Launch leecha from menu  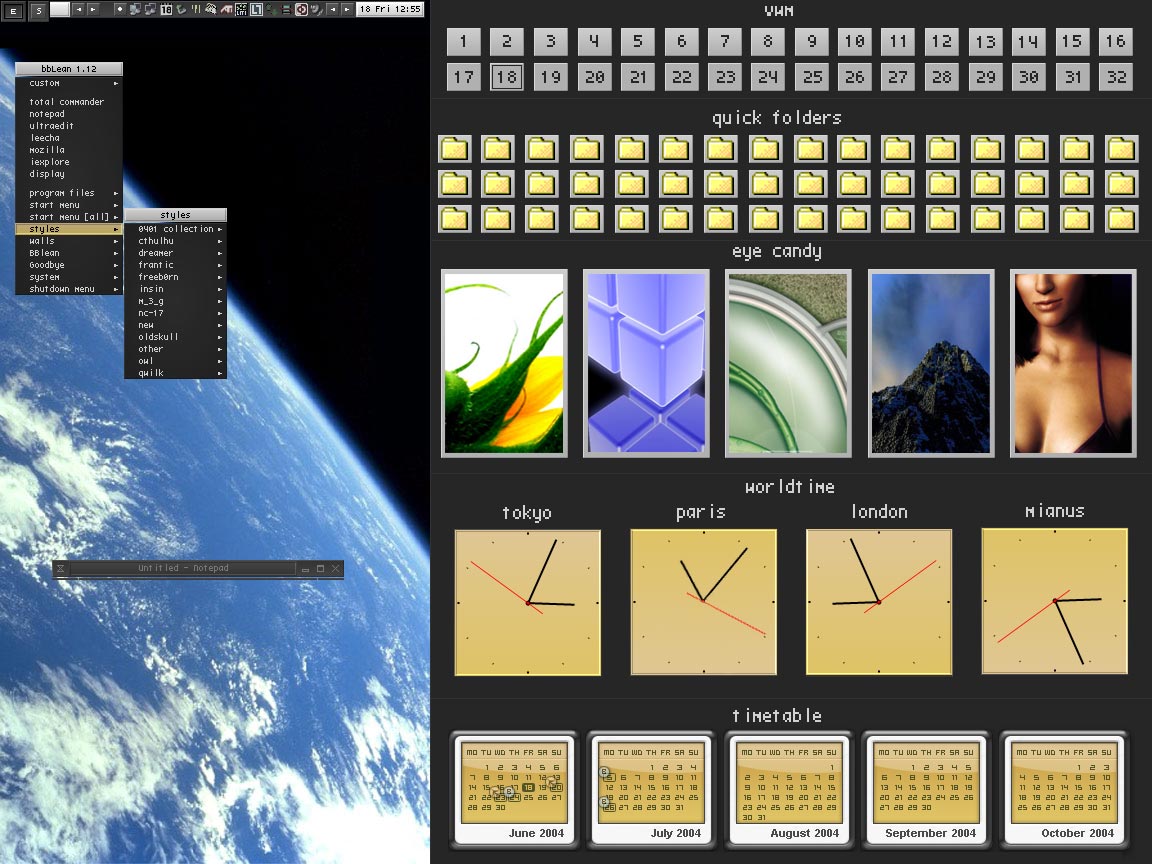pos(69,138)
